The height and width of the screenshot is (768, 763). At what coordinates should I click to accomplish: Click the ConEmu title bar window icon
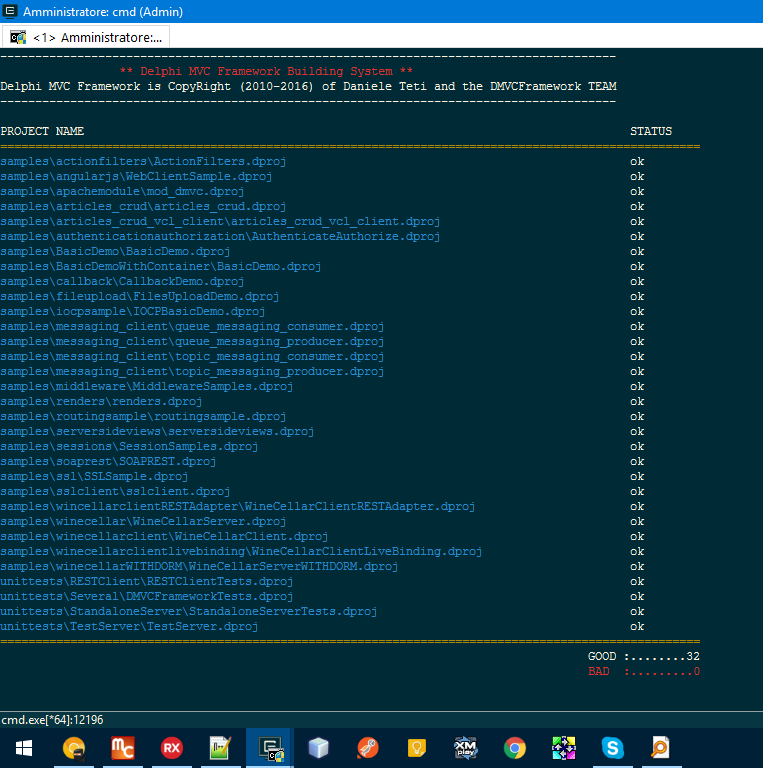[x=10, y=11]
